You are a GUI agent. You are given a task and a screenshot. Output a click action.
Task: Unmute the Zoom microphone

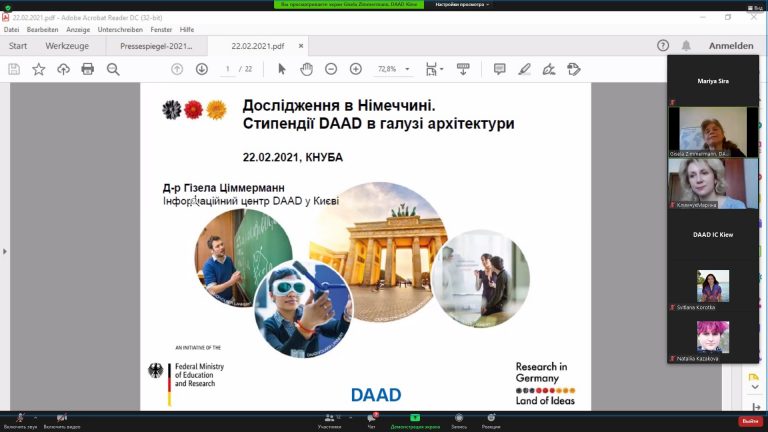pyautogui.click(x=17, y=419)
